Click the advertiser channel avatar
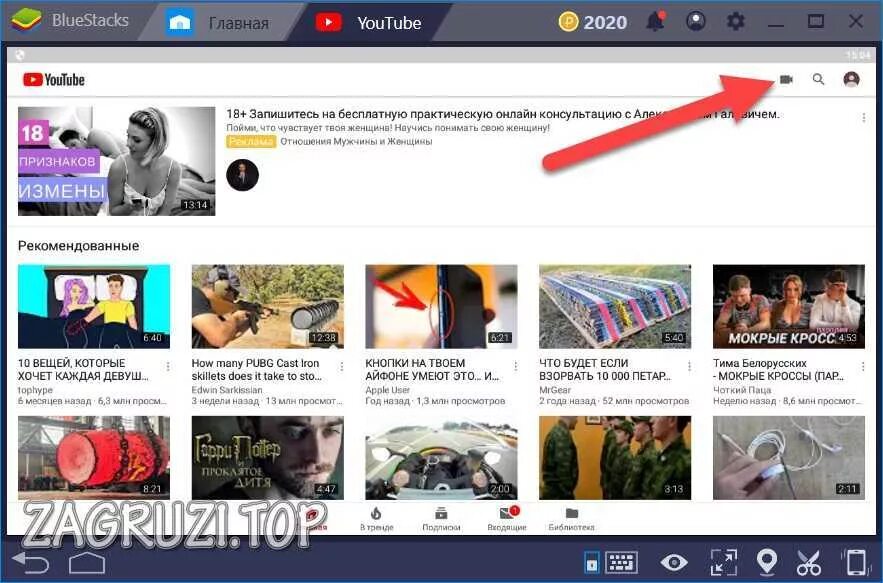 (x=242, y=175)
